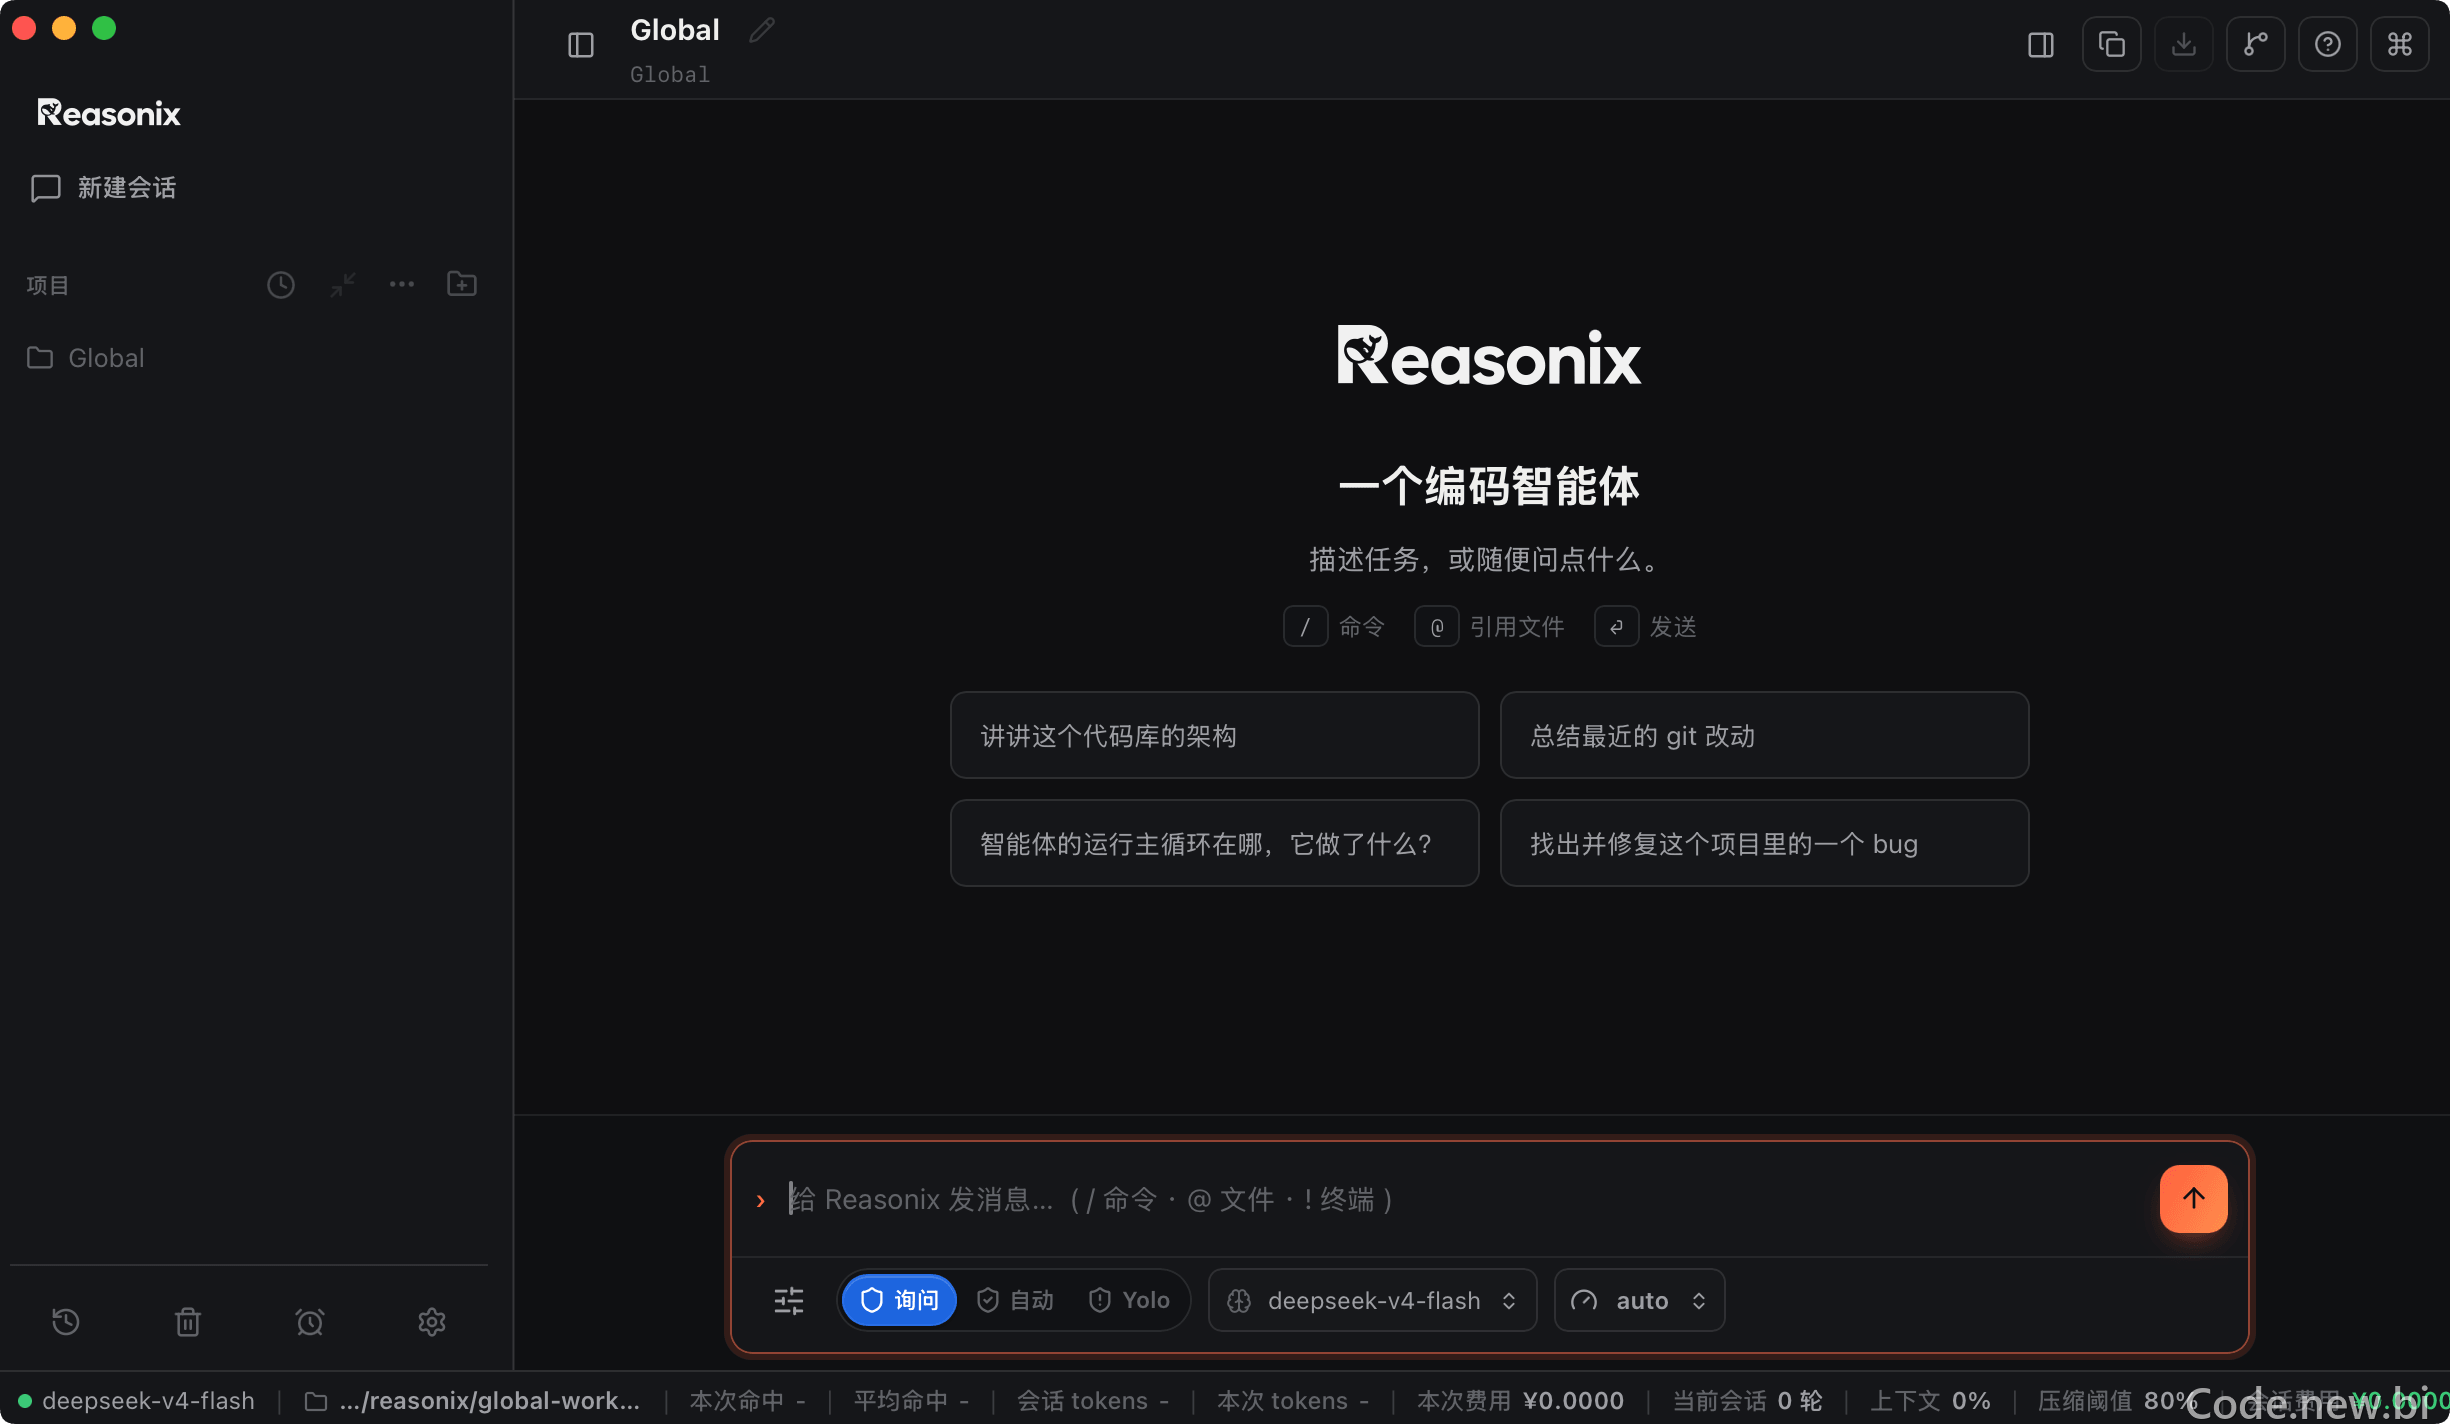This screenshot has width=2450, height=1424.
Task: Click the clock icon in projects header
Action: [281, 285]
